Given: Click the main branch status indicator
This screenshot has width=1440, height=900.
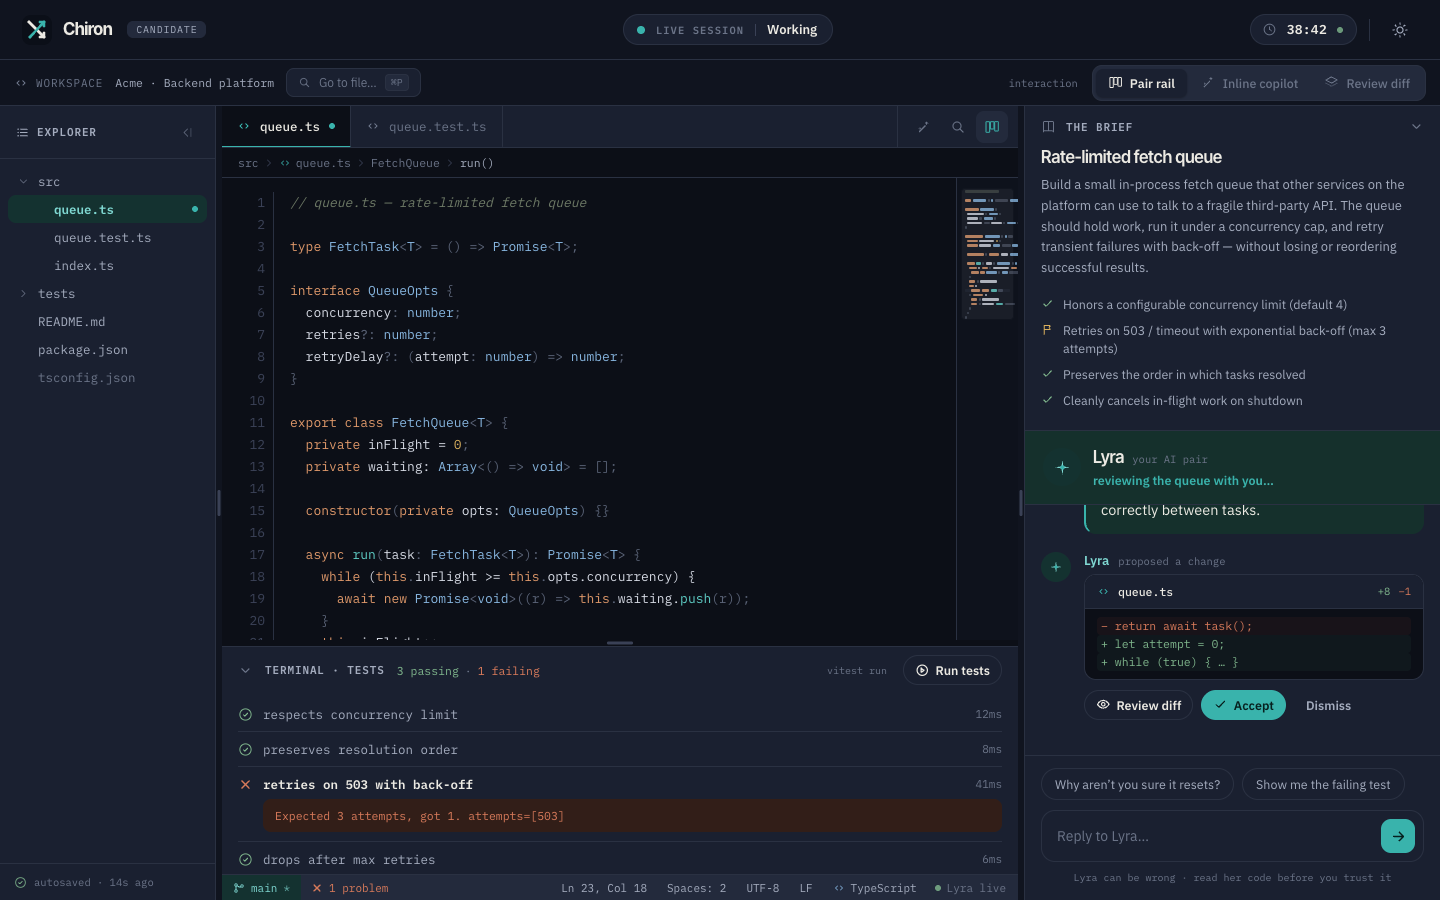Looking at the screenshot, I should [x=262, y=888].
